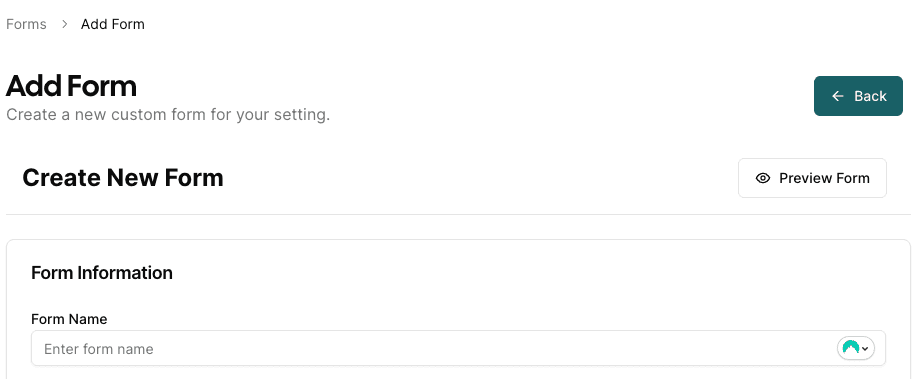Click the Preview Form label text
This screenshot has height=379, width=916.
click(x=824, y=178)
